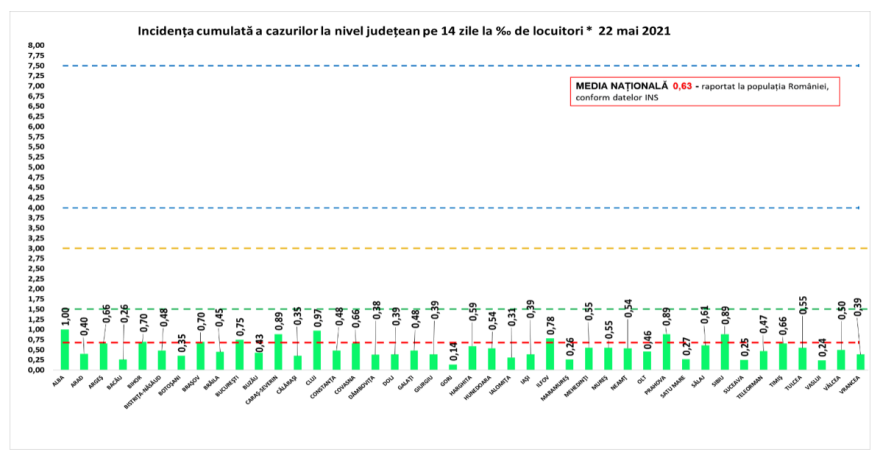Click the 8,00 label on the y-axis
This screenshot has width=880, height=458.
pyautogui.click(x=36, y=46)
